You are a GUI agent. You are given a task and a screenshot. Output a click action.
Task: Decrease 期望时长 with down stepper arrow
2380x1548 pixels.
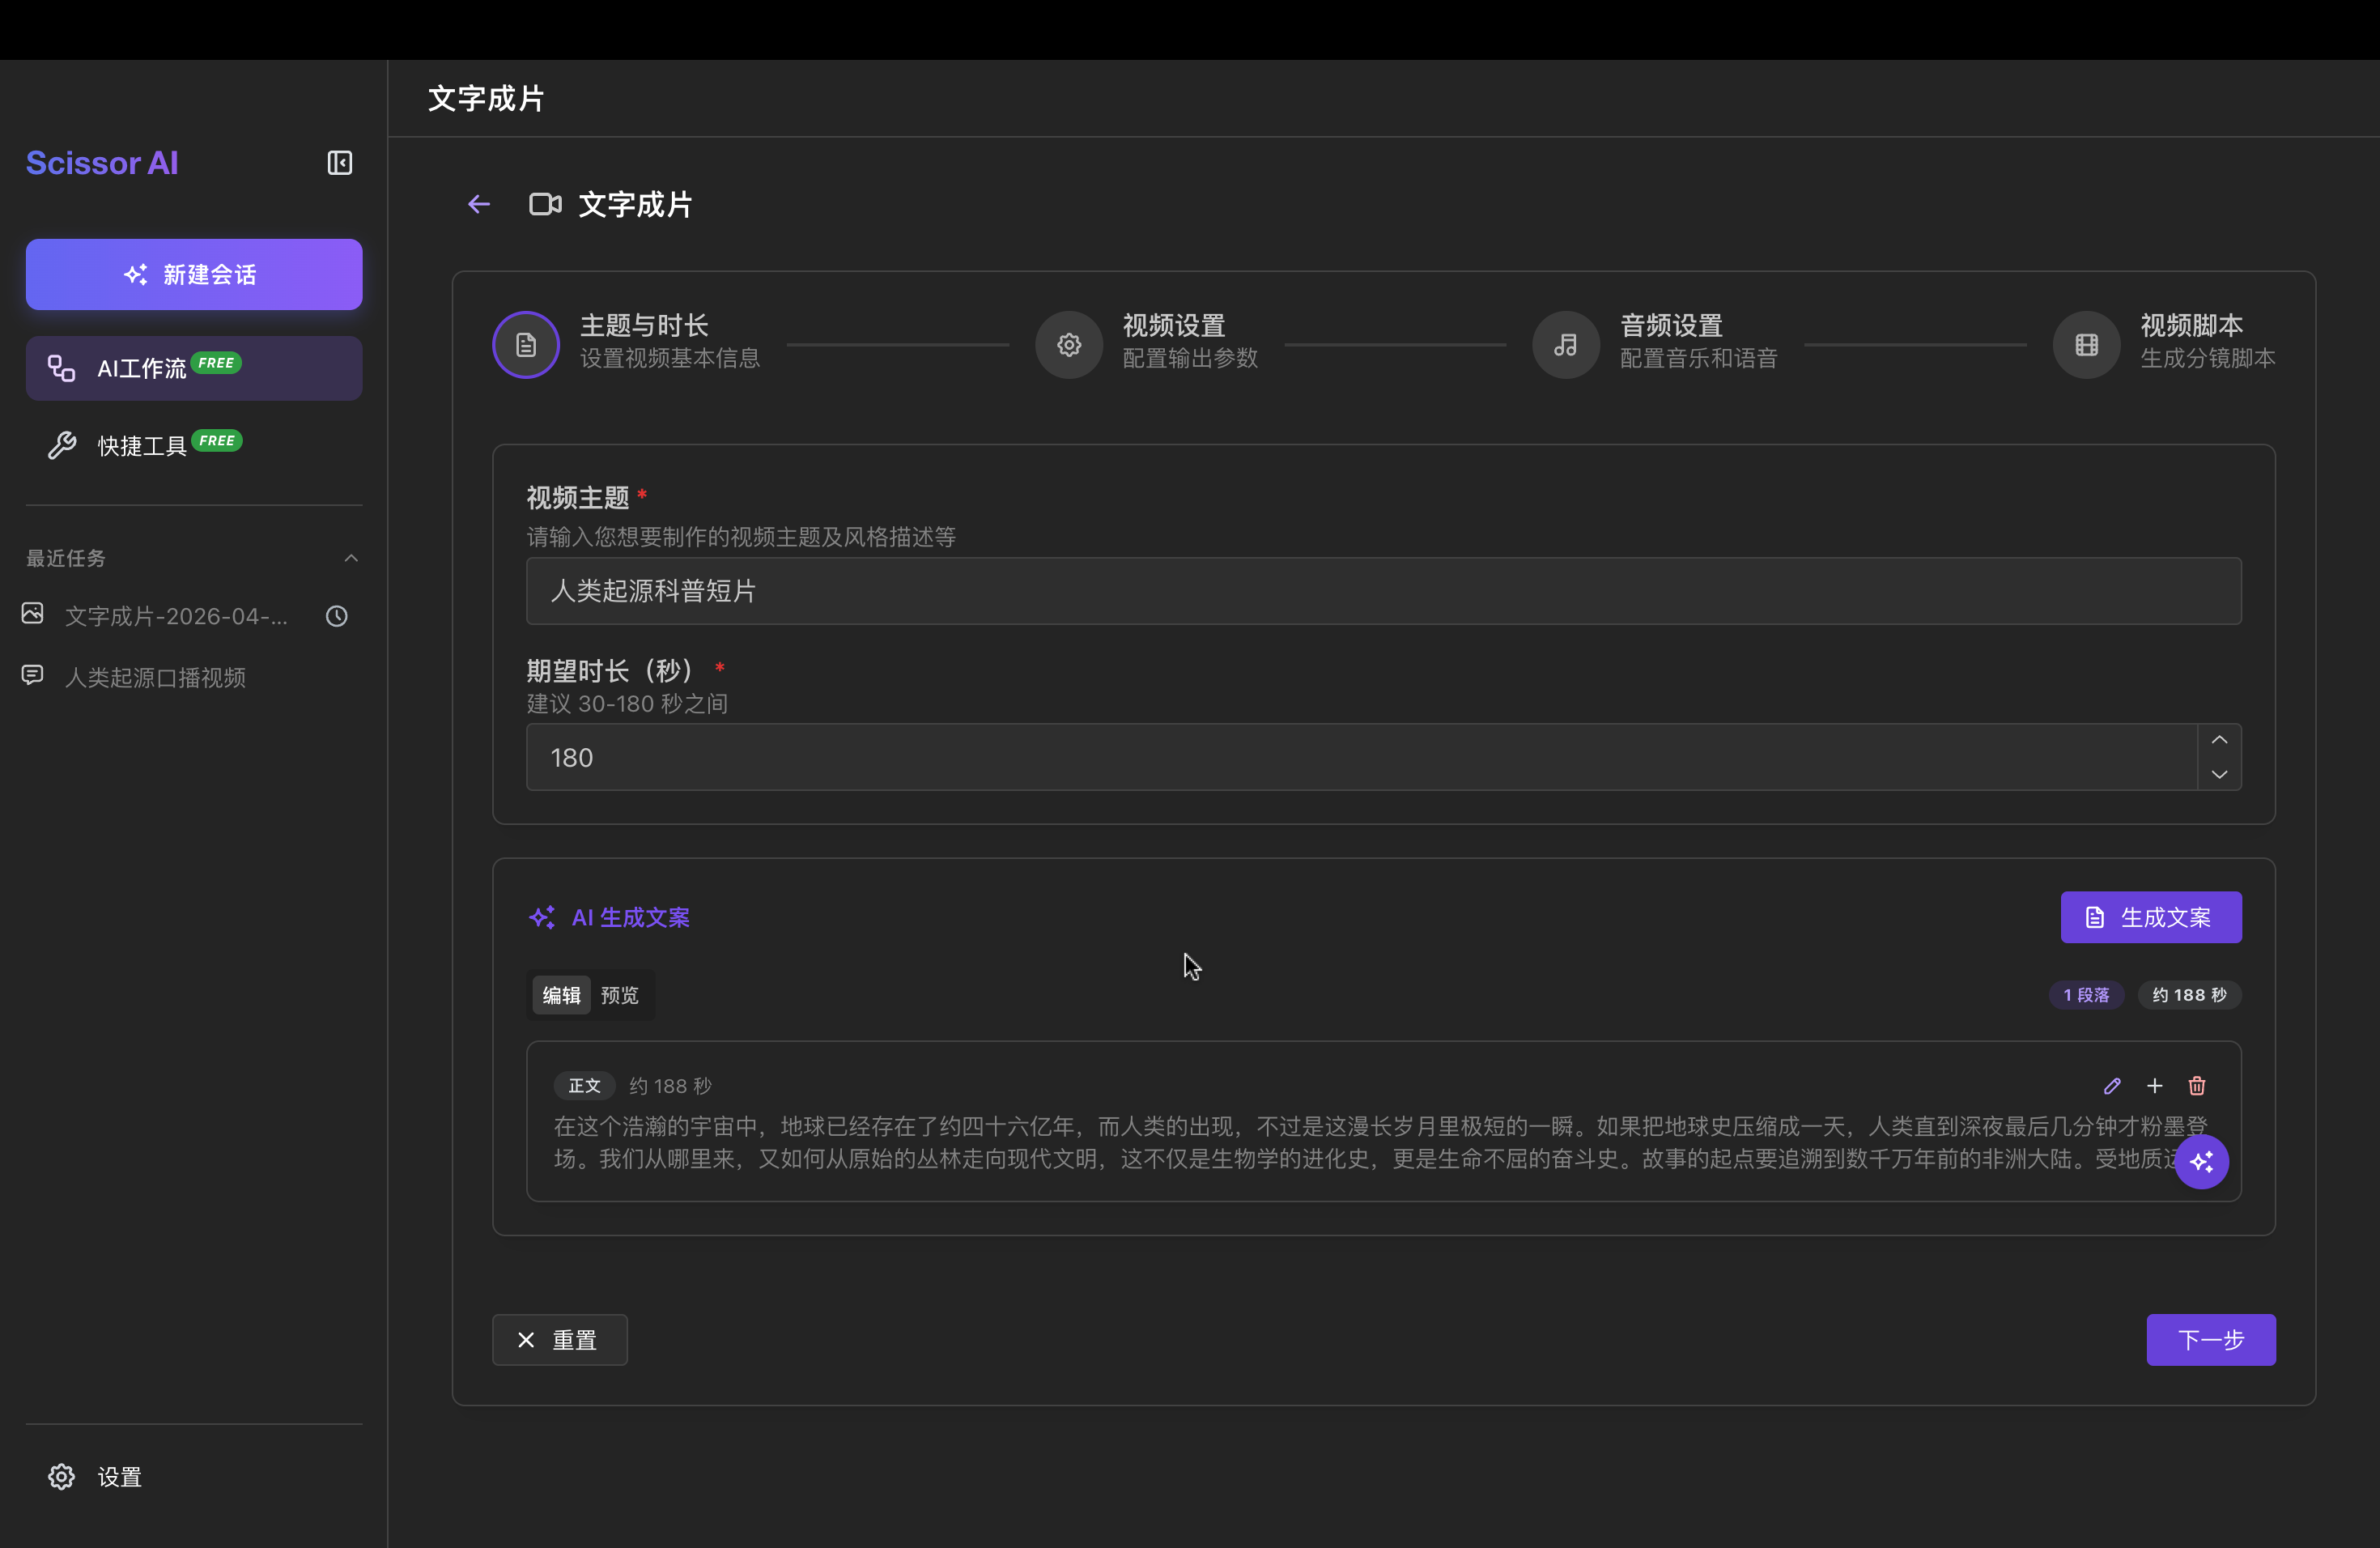2220,775
